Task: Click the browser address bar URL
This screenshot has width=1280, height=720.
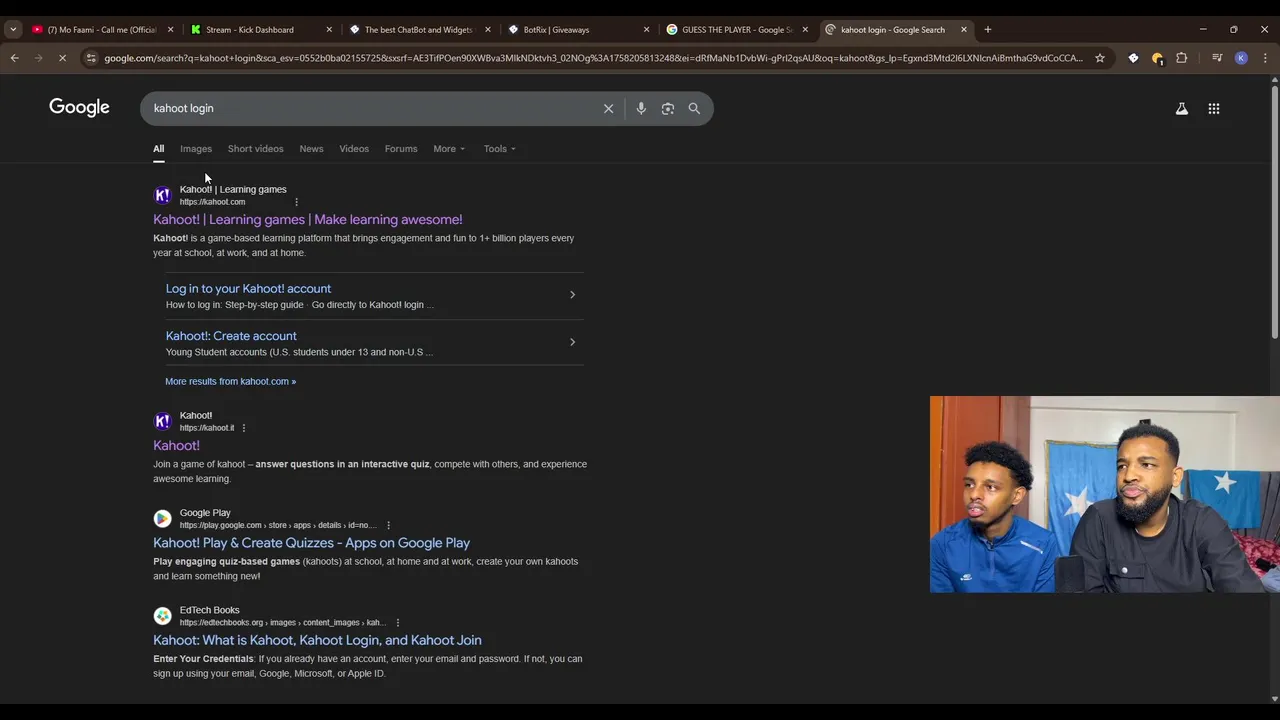Action: 593,58
